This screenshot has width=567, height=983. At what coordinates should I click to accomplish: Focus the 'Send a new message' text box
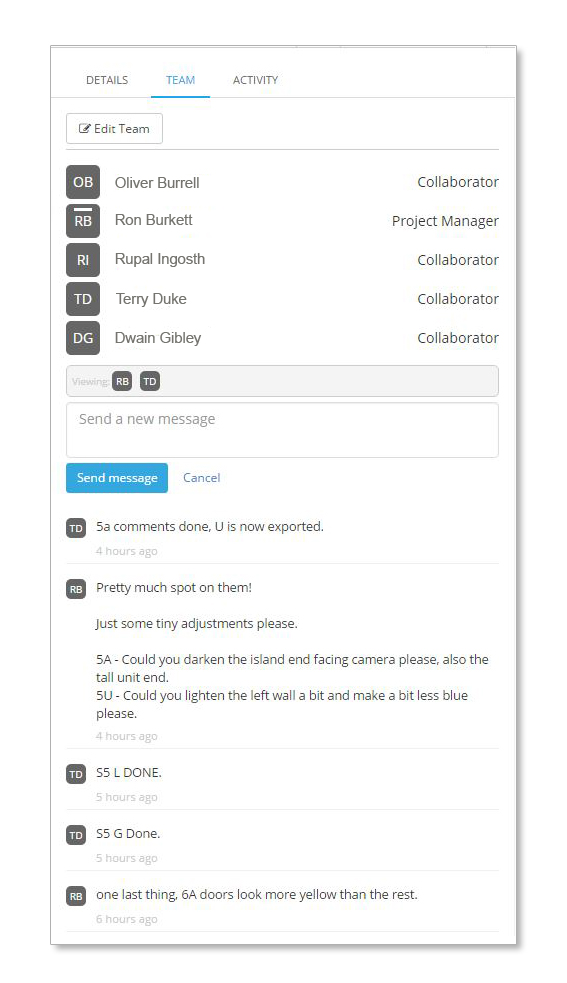(282, 430)
